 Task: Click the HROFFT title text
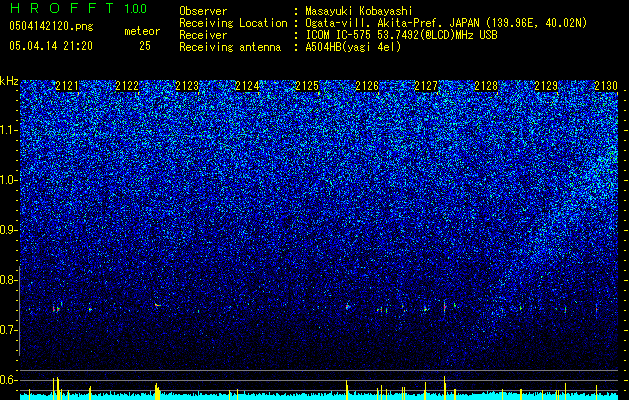pos(62,8)
